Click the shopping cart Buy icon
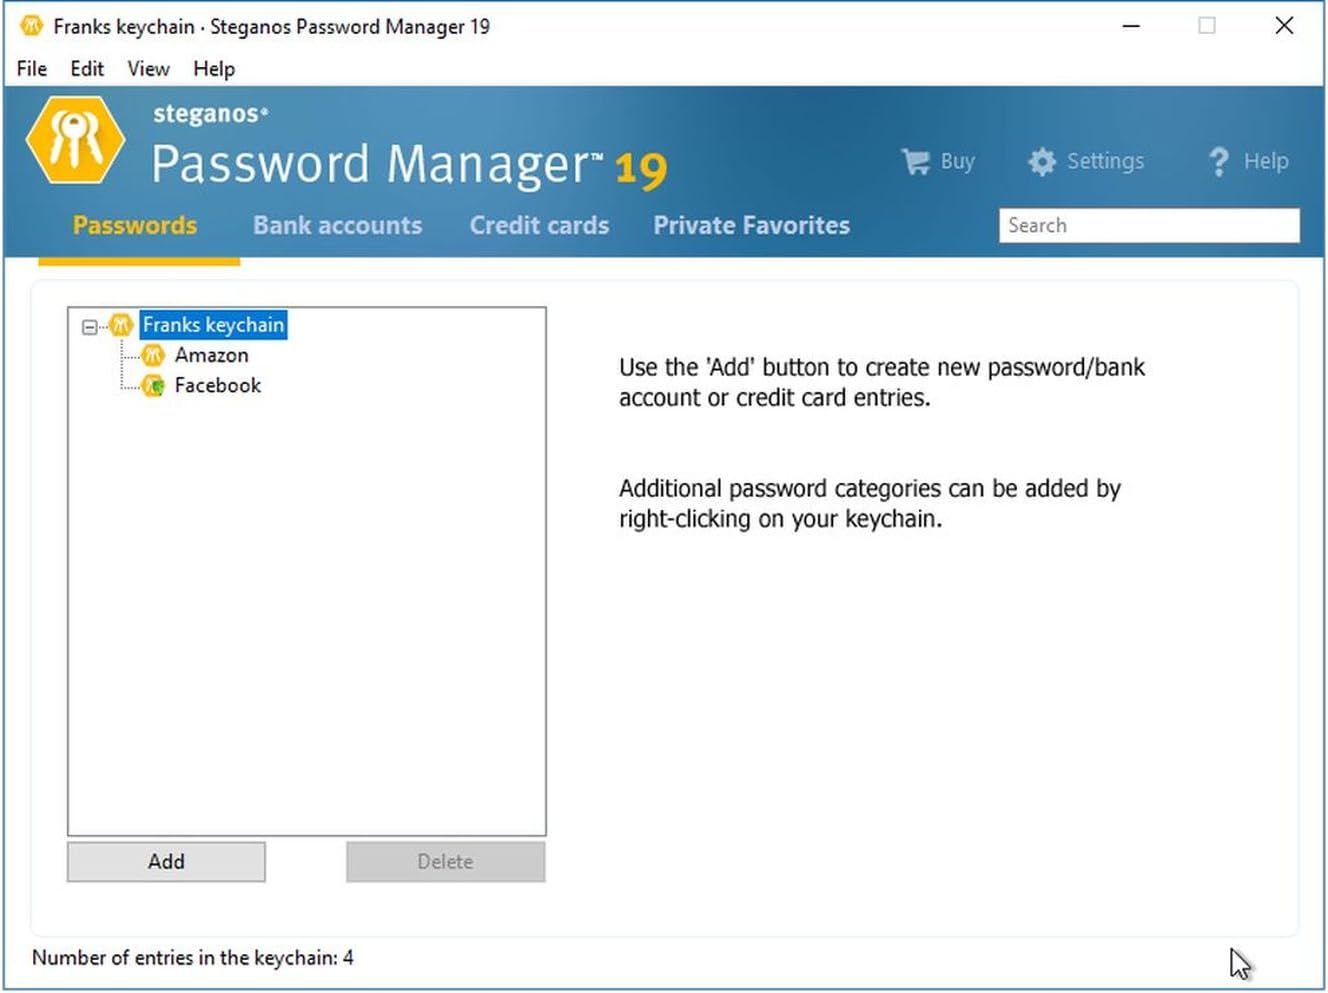Image resolution: width=1328 pixels, height=993 pixels. [x=915, y=161]
